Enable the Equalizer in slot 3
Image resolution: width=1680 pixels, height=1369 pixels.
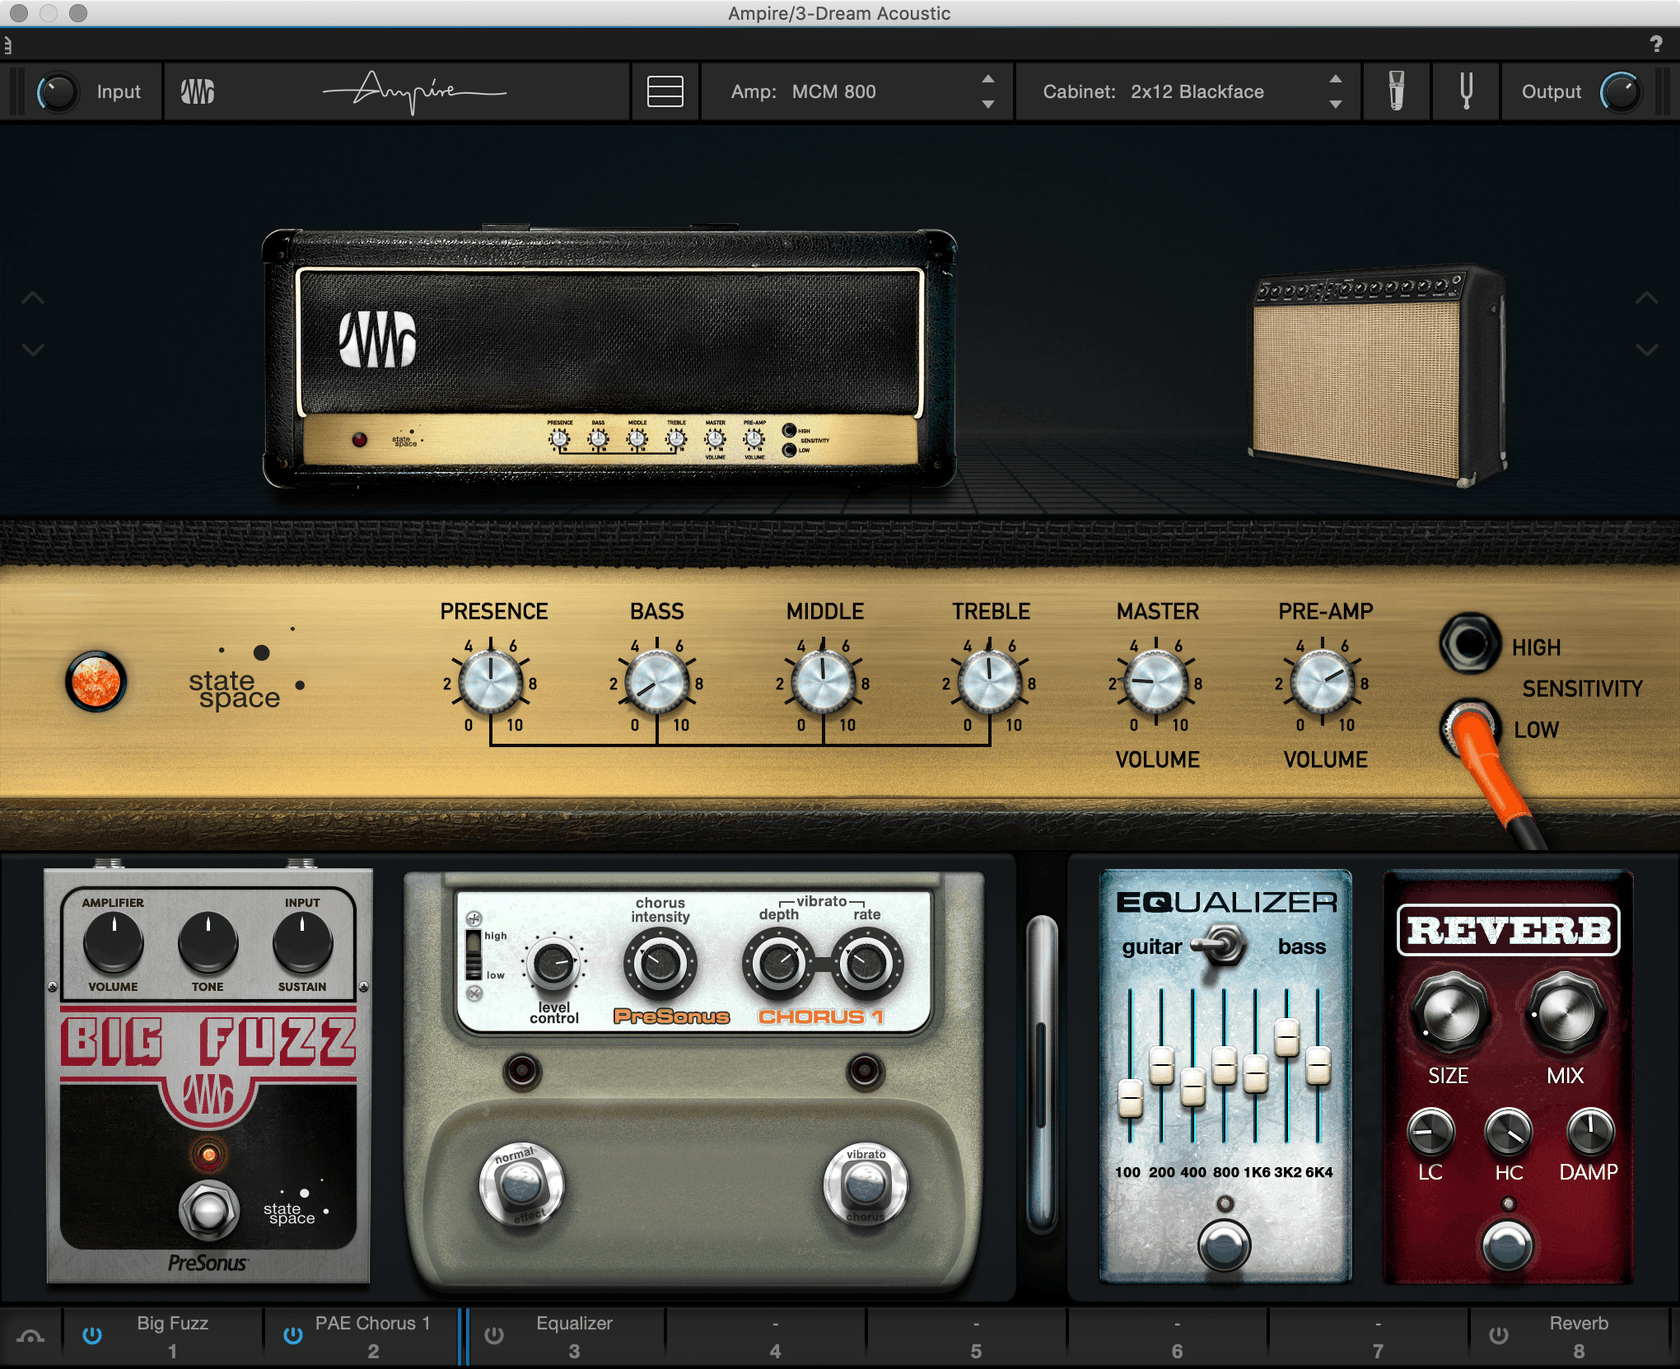pyautogui.click(x=494, y=1334)
